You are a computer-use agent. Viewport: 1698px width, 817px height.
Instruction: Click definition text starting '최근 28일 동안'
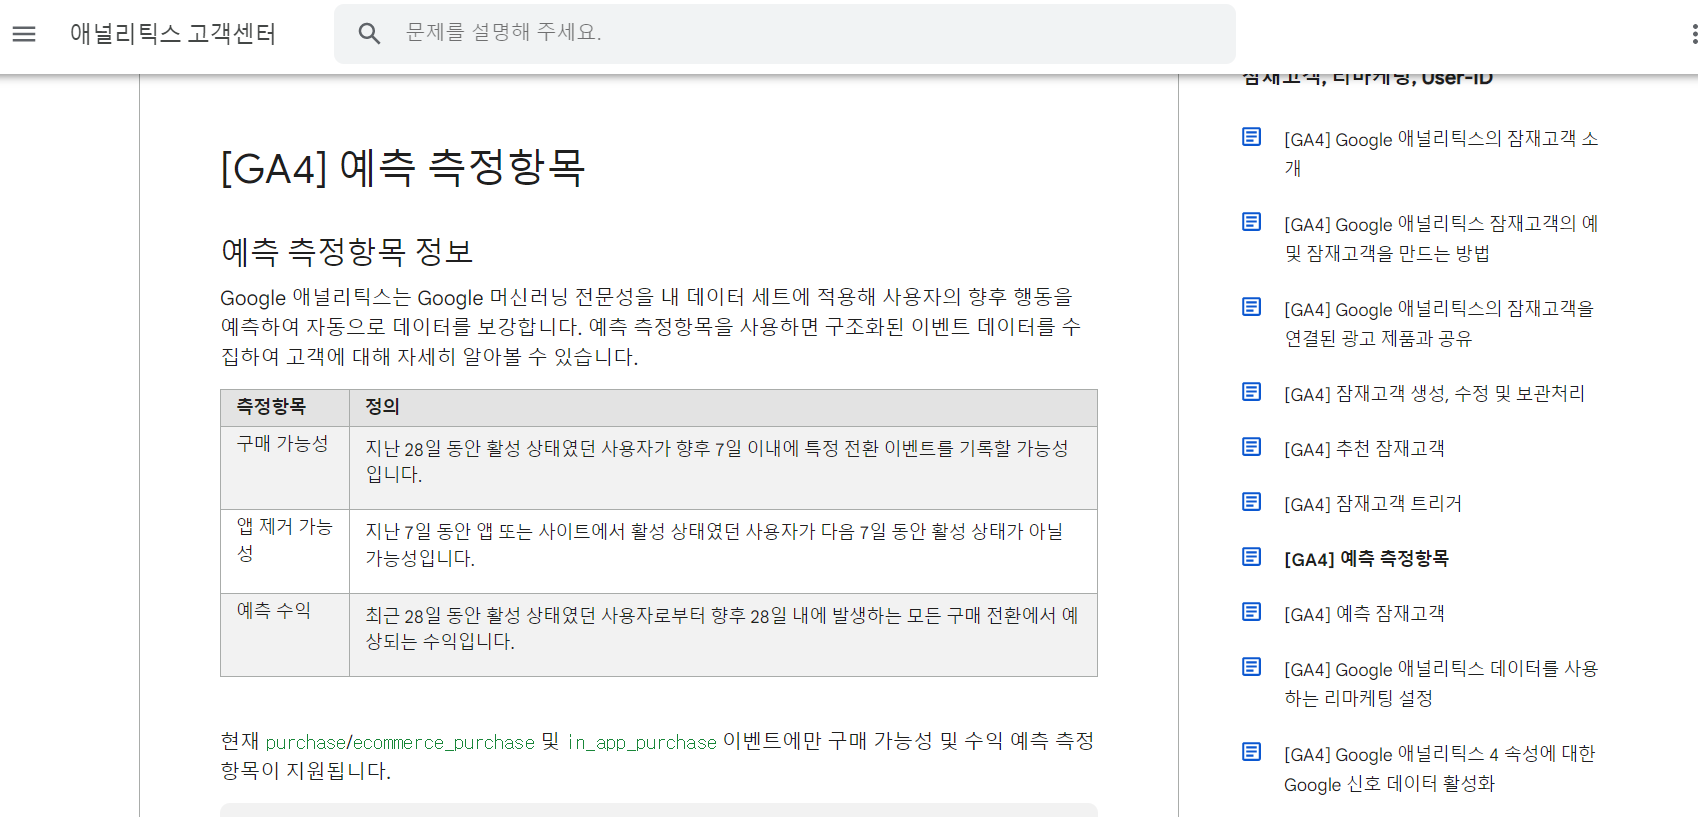(x=722, y=628)
